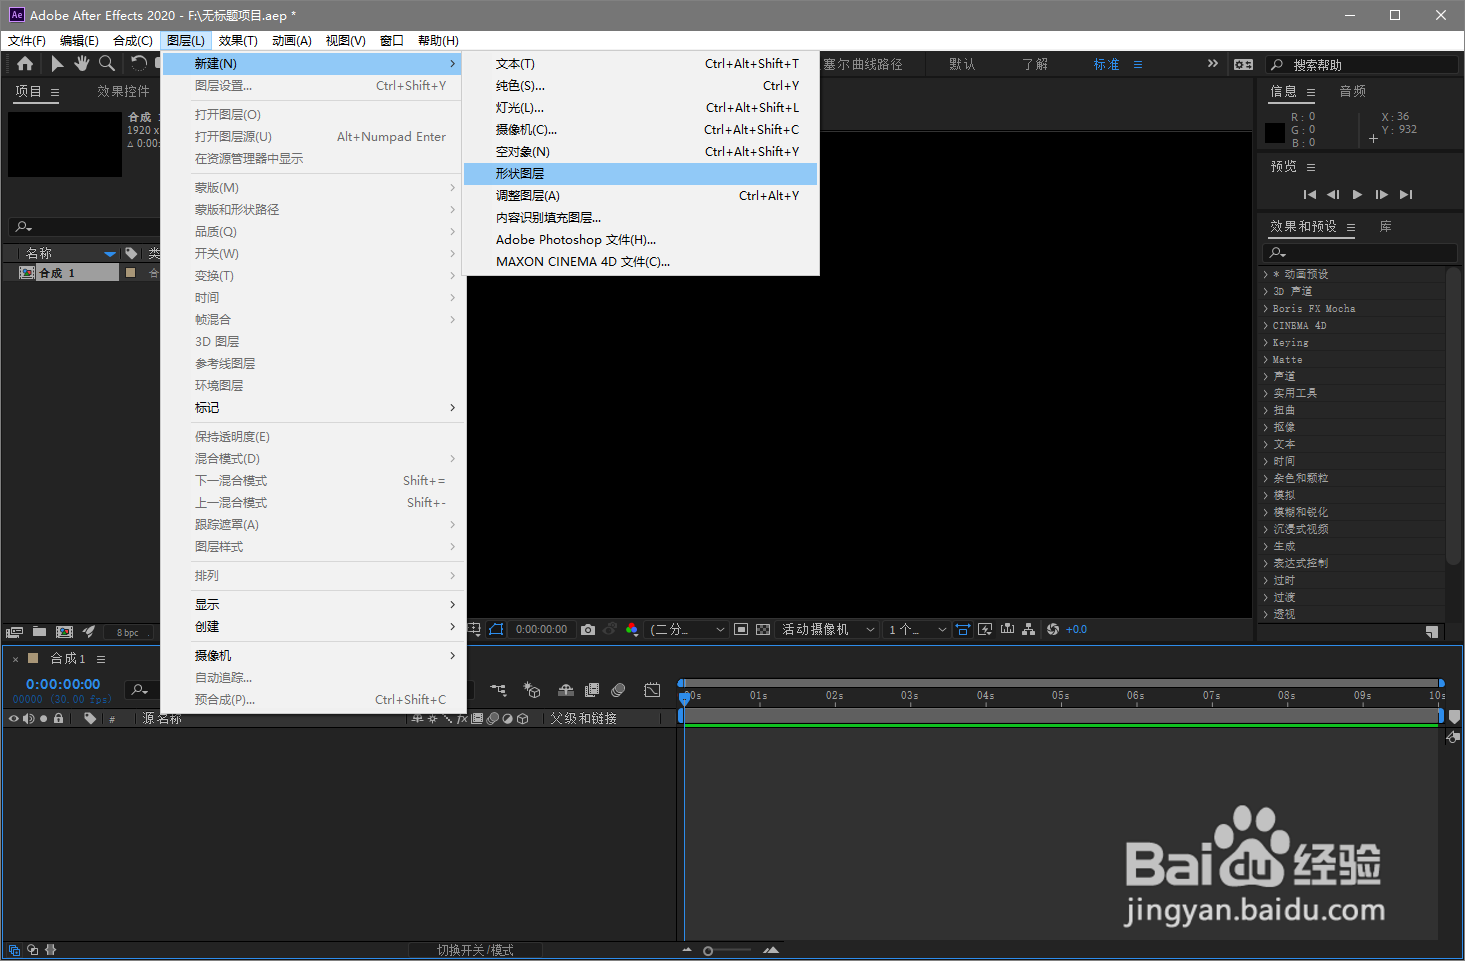Click exposure value +0.0
Image resolution: width=1465 pixels, height=961 pixels.
pos(1076,629)
